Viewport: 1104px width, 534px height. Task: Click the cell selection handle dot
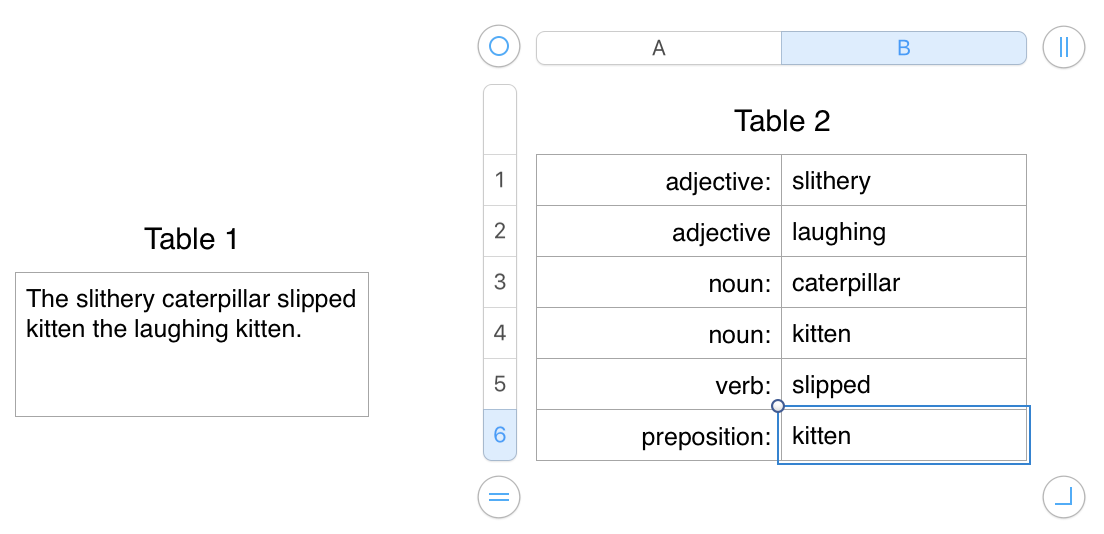(778, 406)
